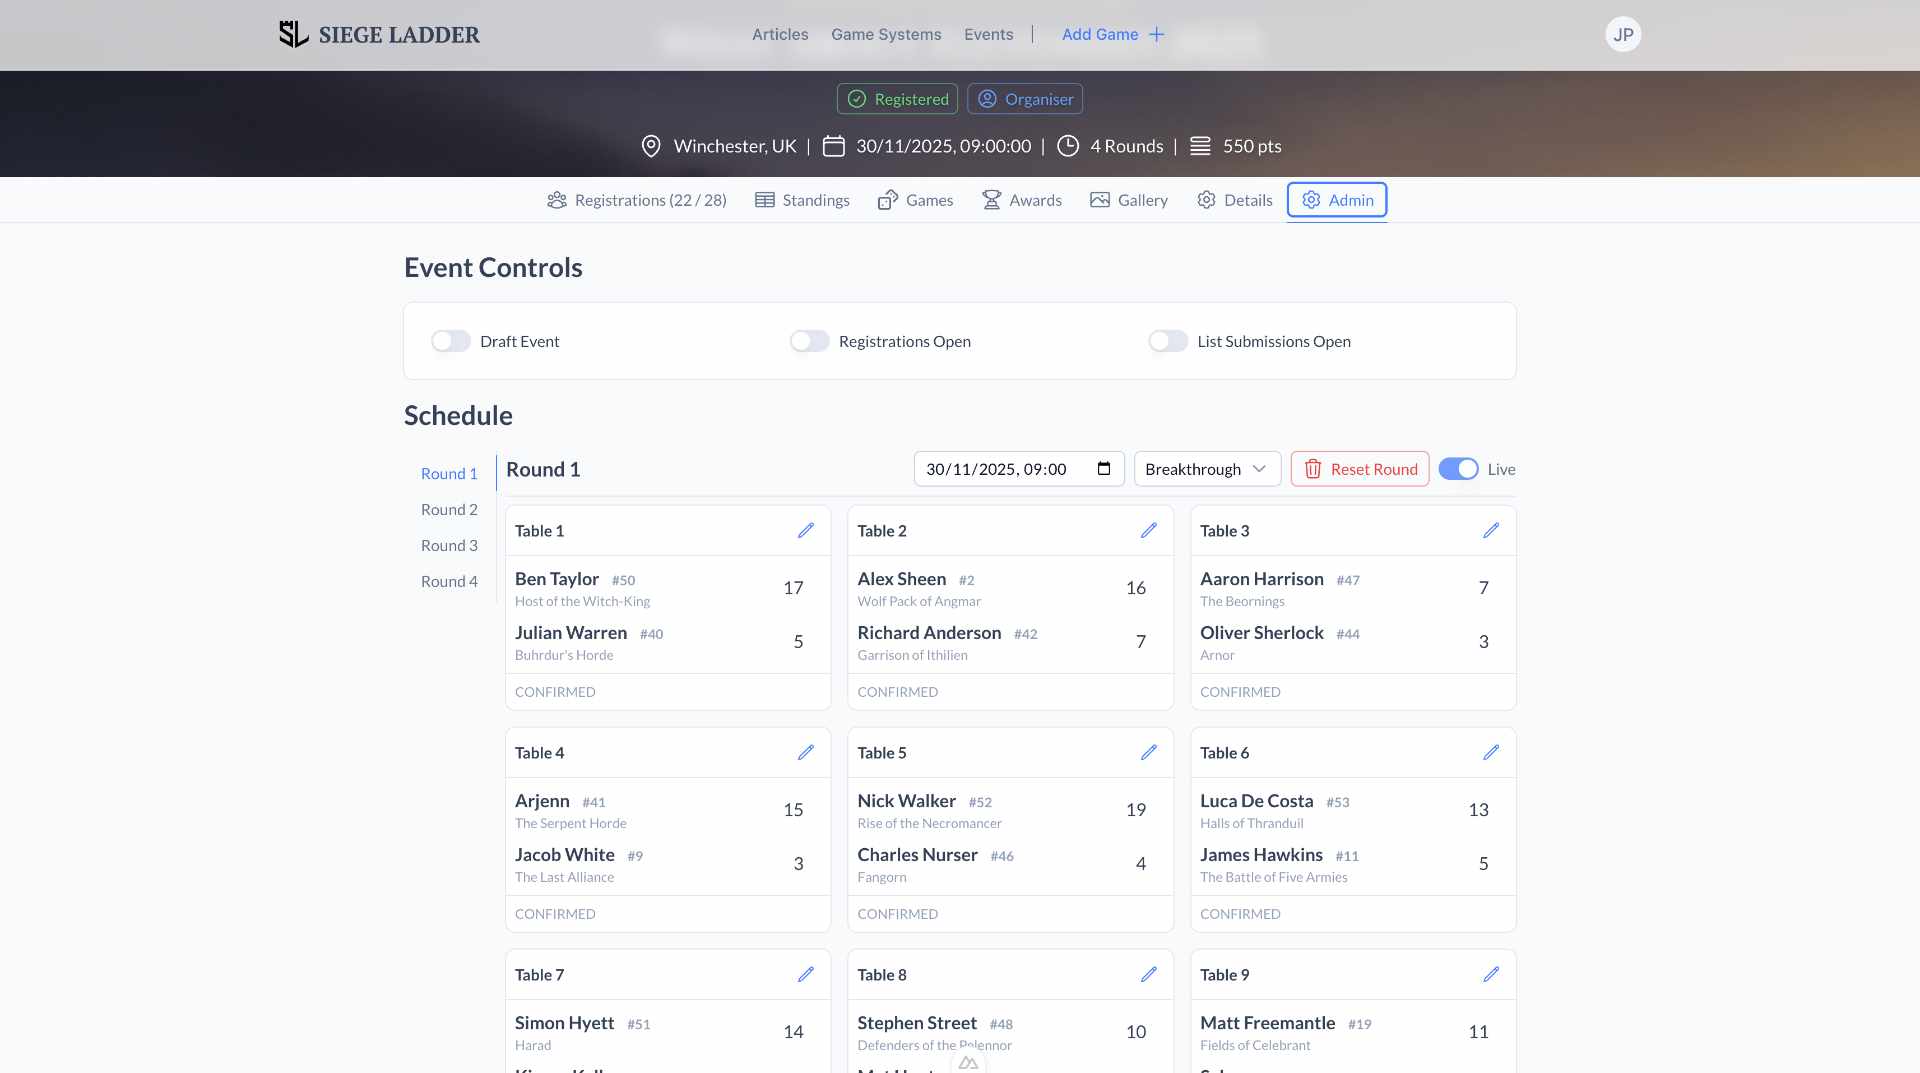
Task: Click the pencil icon on Table 2
Action: pos(1148,531)
